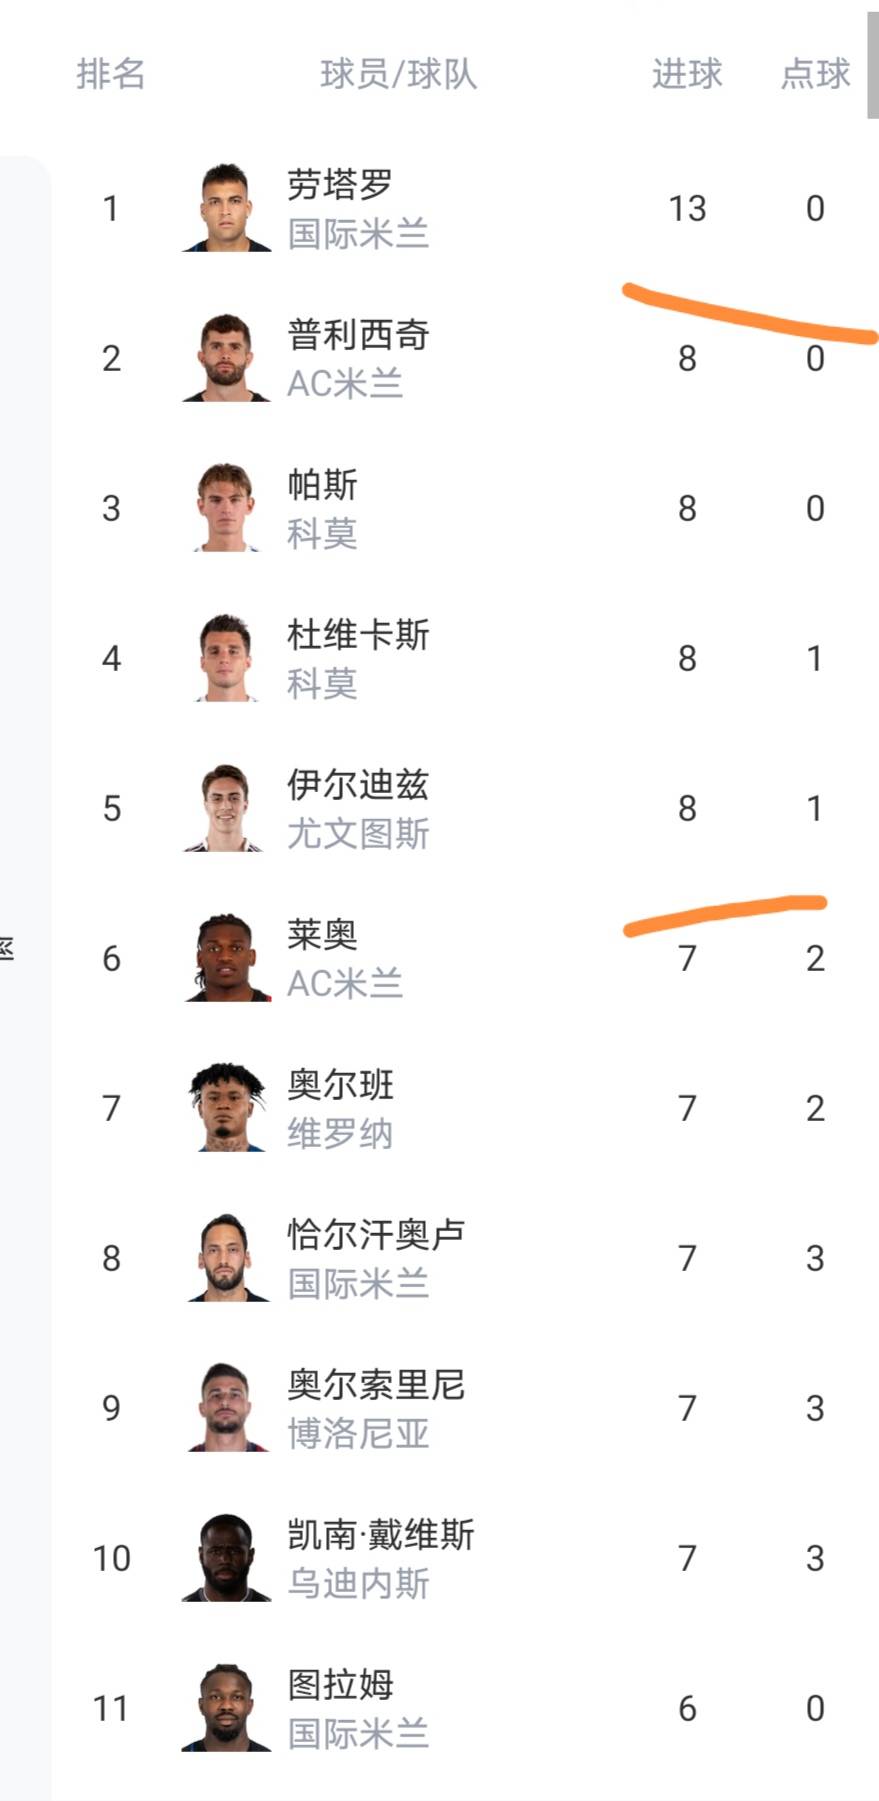
Task: Click the 尤文图斯 team name
Action: click(x=358, y=834)
